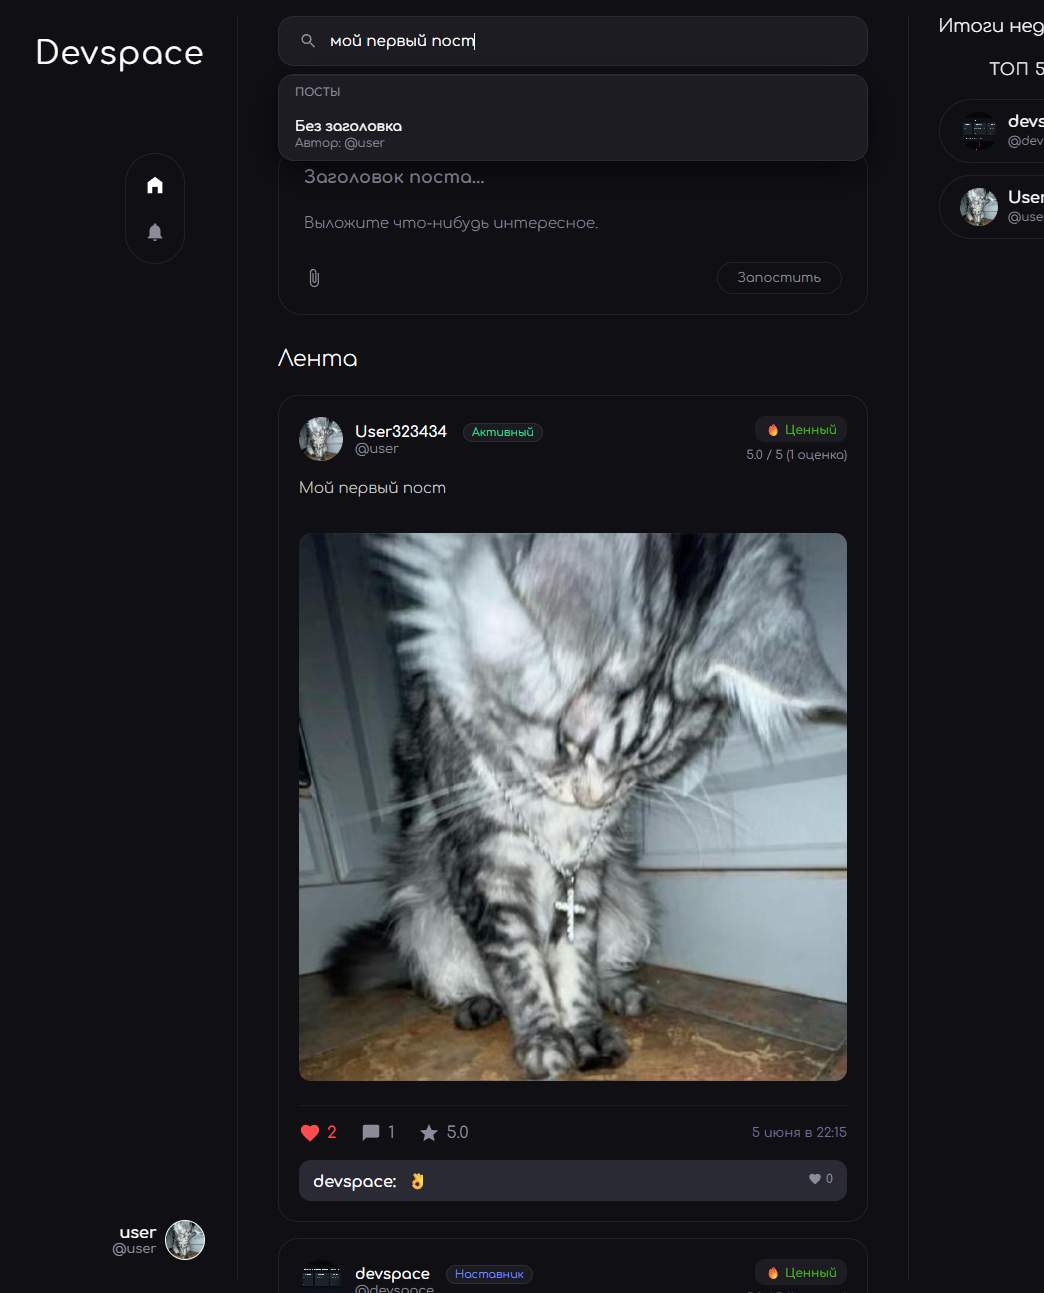Image resolution: width=1044 pixels, height=1293 pixels.
Task: Open devspace avatar in second post
Action: click(x=321, y=1277)
